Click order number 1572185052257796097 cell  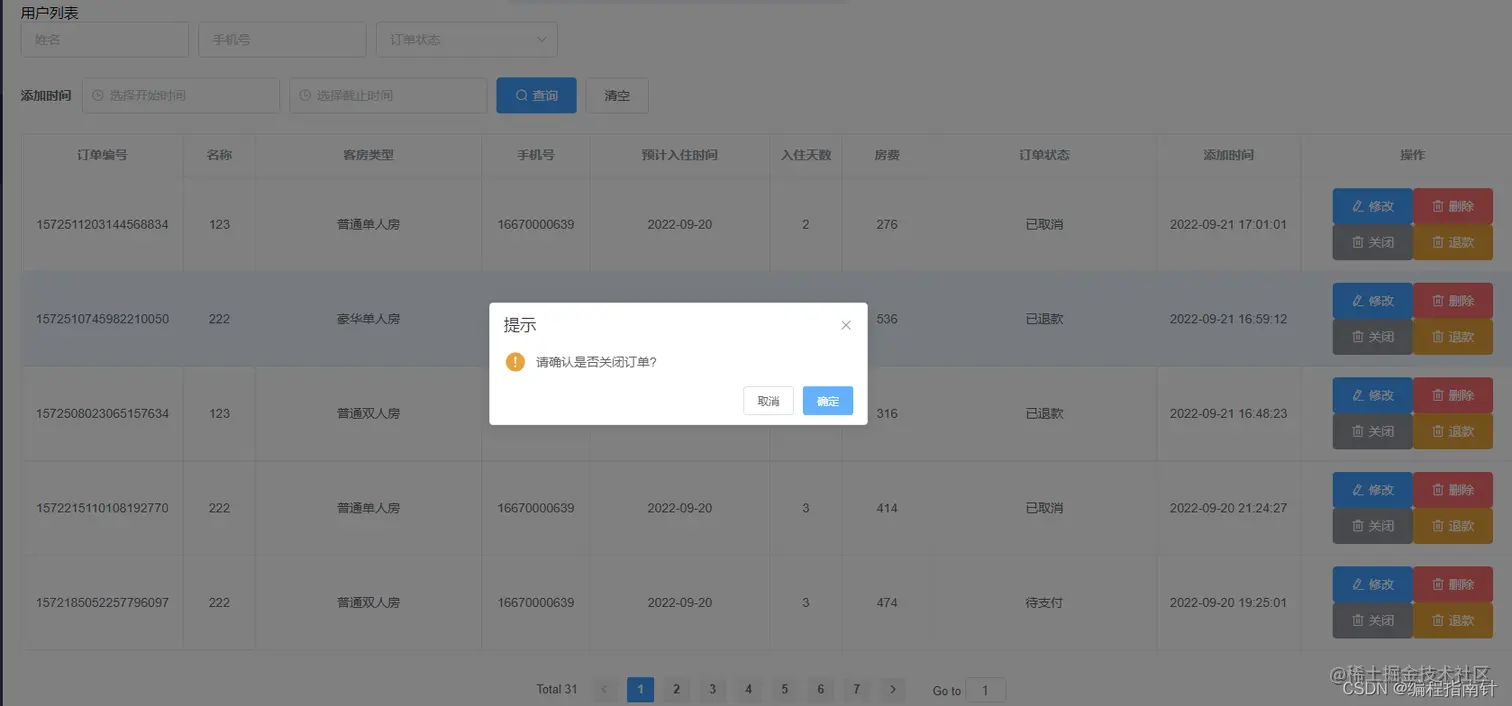click(x=102, y=602)
